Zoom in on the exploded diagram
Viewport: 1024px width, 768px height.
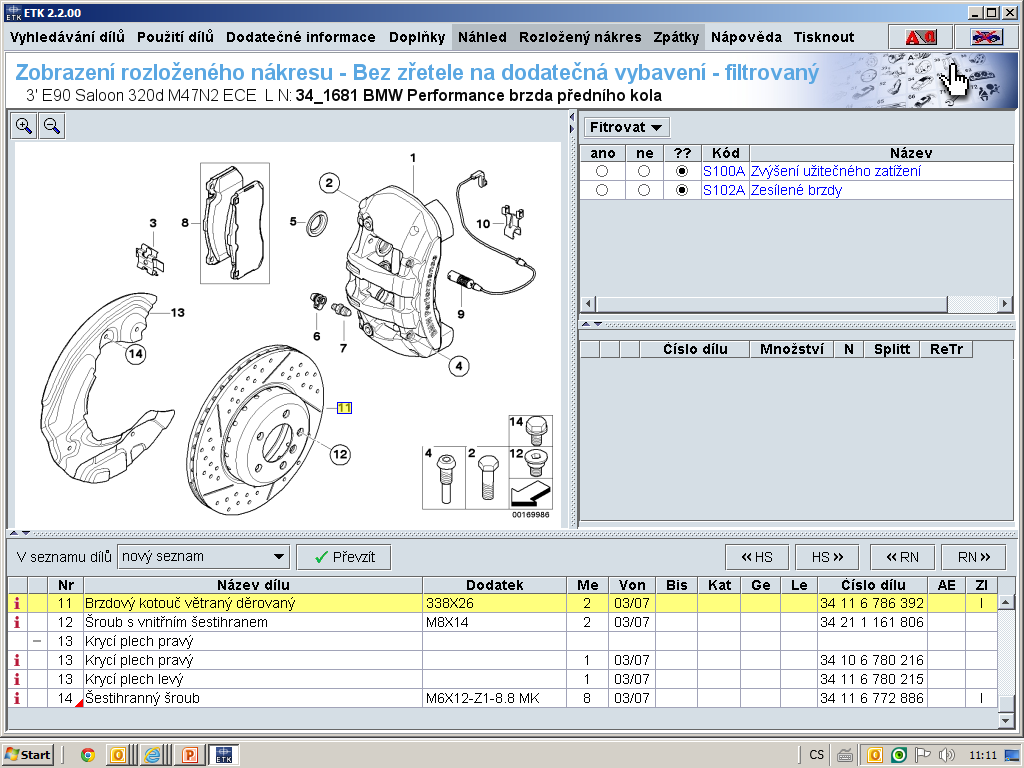point(24,126)
